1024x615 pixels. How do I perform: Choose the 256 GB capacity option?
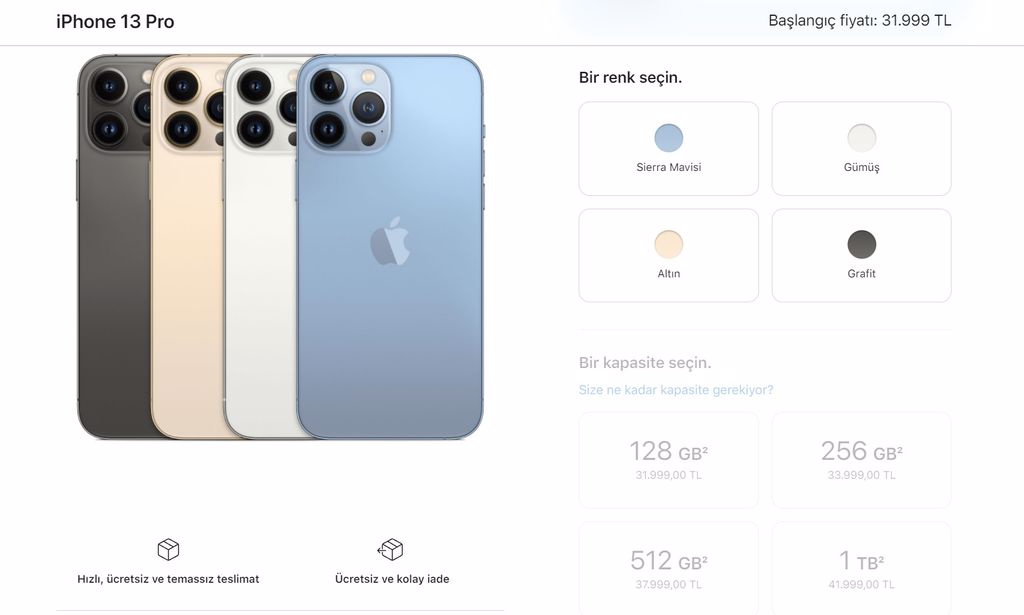pos(861,460)
